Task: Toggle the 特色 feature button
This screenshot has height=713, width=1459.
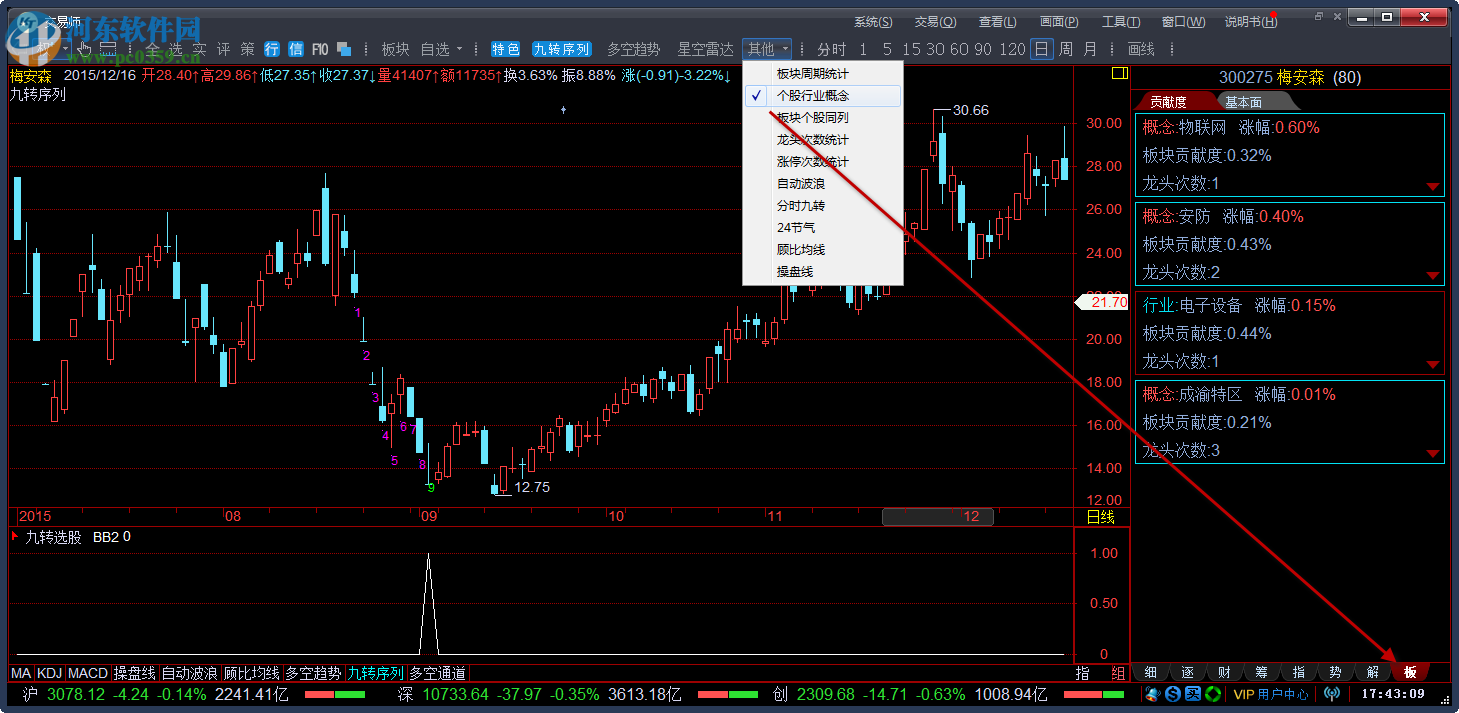Action: [x=506, y=49]
